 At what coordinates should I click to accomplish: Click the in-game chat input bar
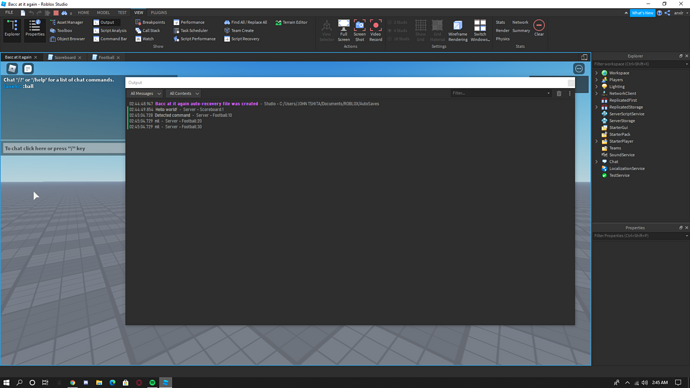pyautogui.click(x=64, y=148)
